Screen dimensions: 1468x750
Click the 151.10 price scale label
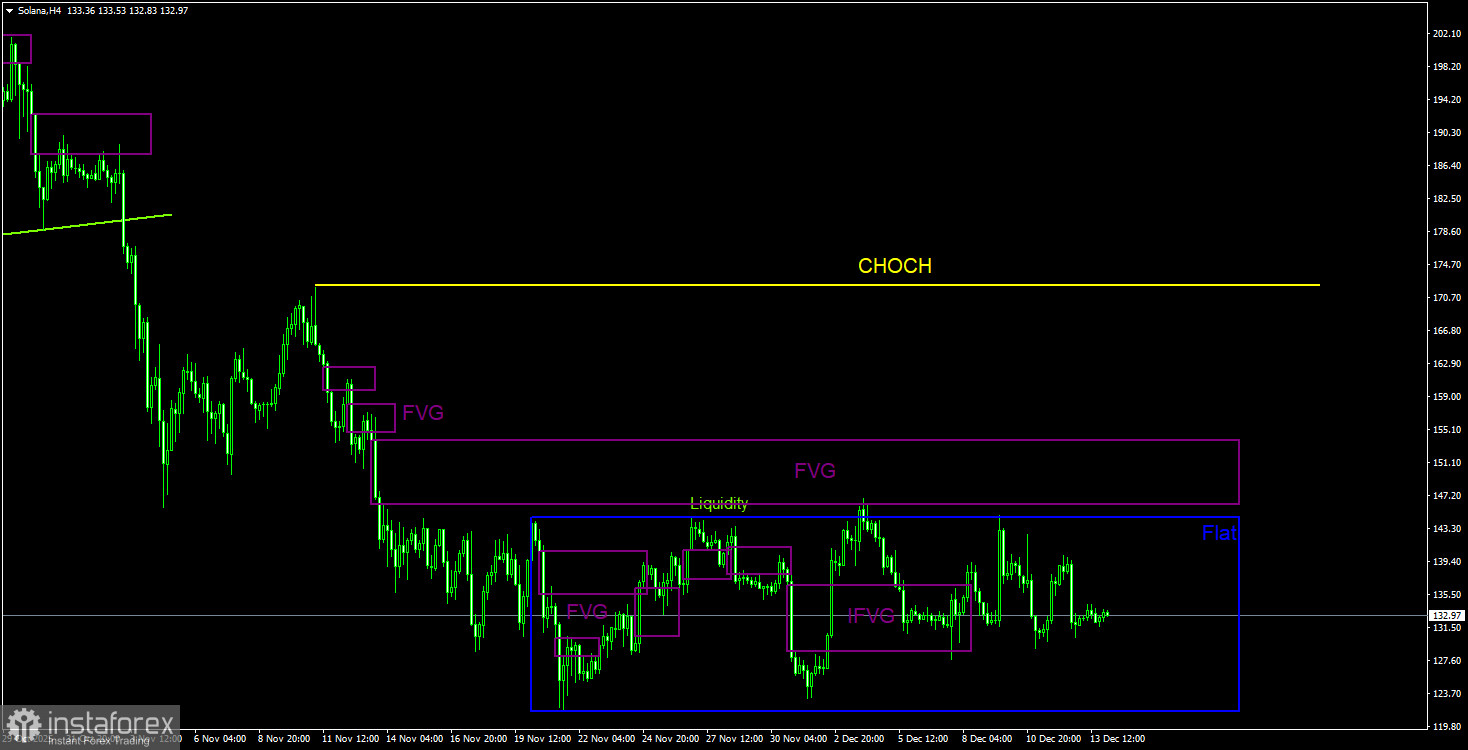coord(1445,463)
